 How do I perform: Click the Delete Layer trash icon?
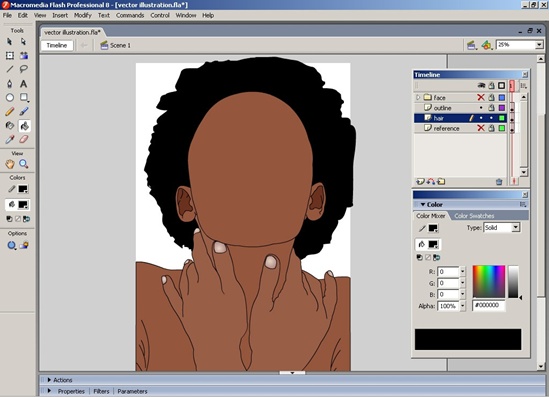tap(499, 182)
